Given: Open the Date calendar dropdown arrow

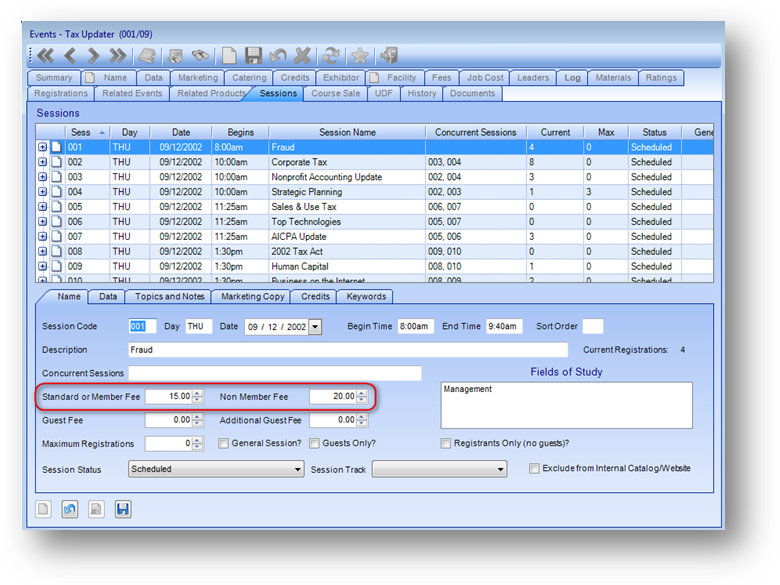Looking at the screenshot, I should pos(315,327).
